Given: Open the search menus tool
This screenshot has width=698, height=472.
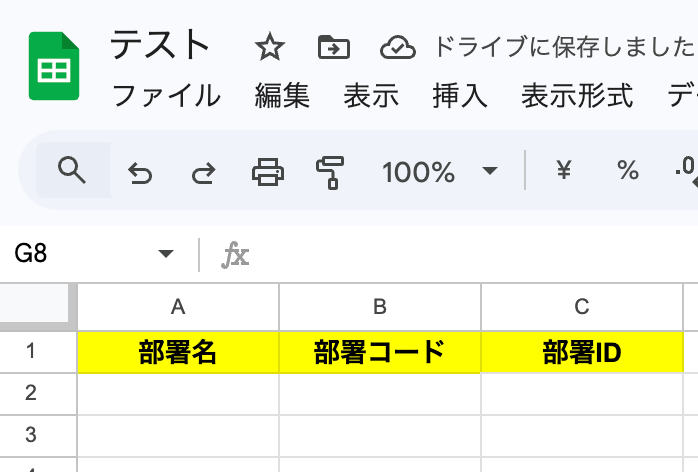Looking at the screenshot, I should (x=72, y=170).
